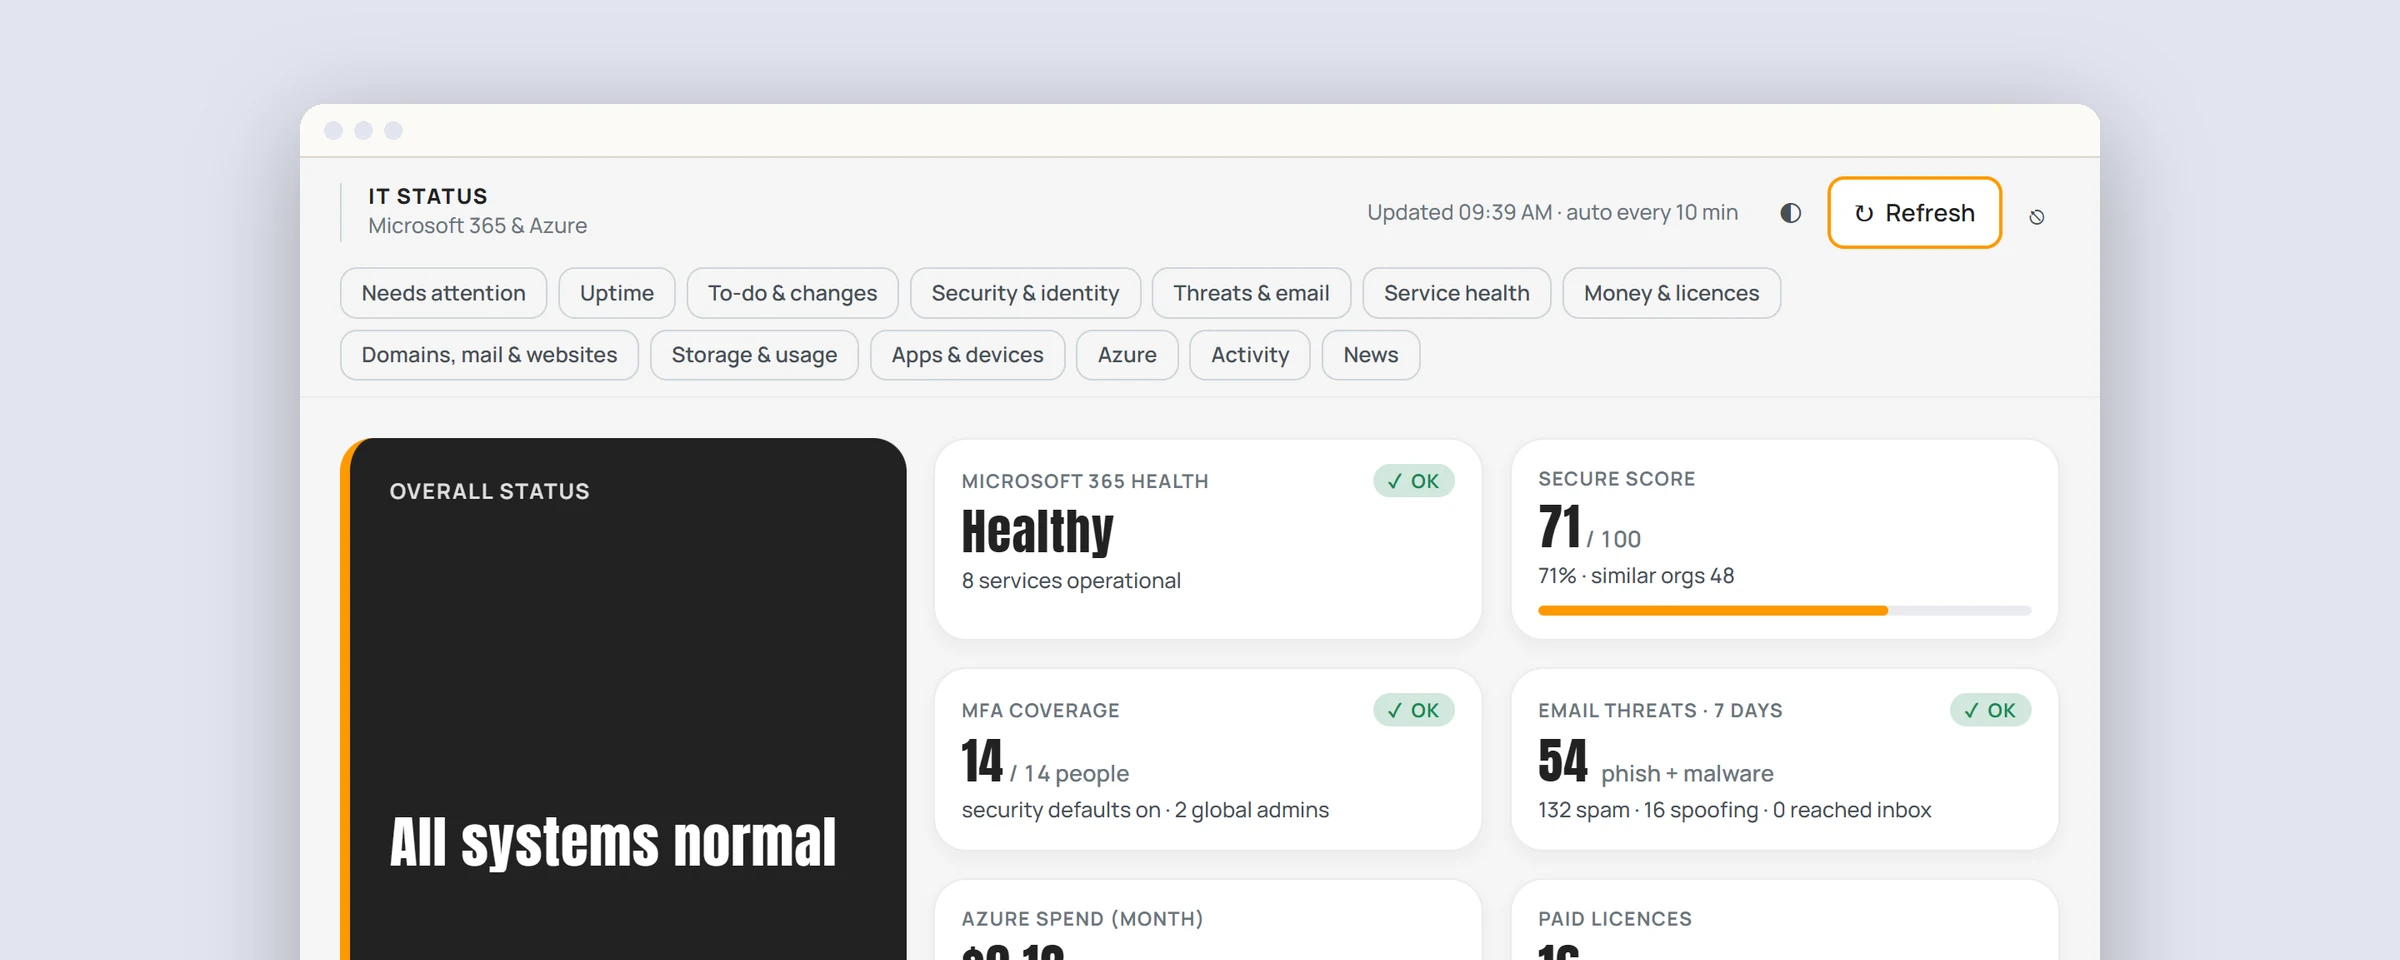Image resolution: width=2400 pixels, height=960 pixels.
Task: Click the 'Healthy' status text
Action: tap(1037, 531)
